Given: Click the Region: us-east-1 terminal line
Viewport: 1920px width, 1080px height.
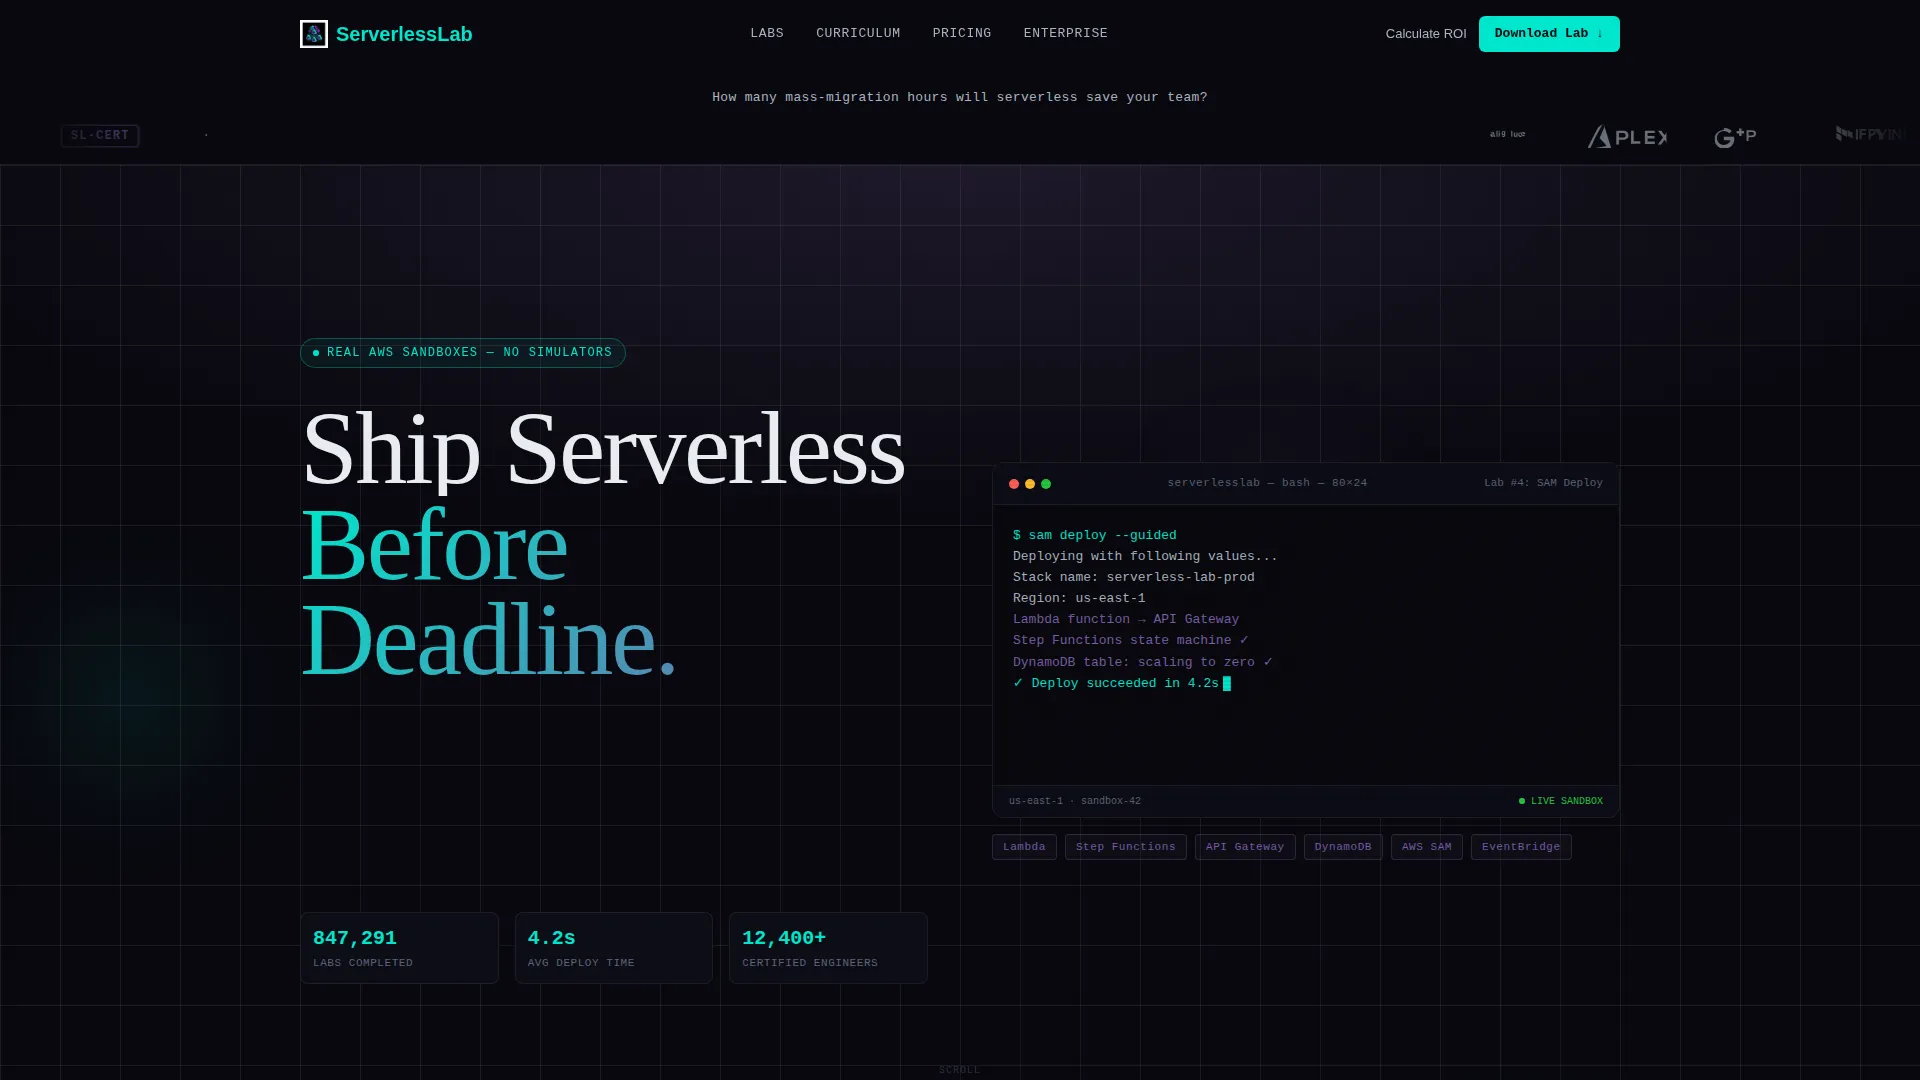Looking at the screenshot, I should [x=1079, y=598].
